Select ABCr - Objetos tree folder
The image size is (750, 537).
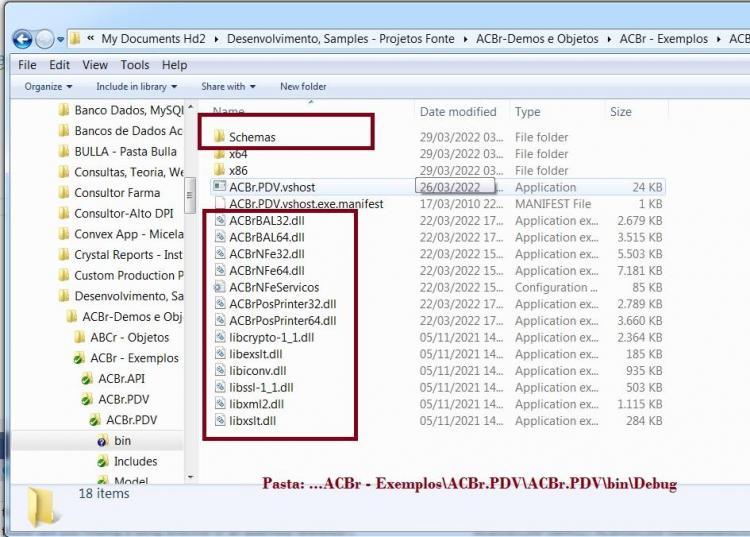122,338
